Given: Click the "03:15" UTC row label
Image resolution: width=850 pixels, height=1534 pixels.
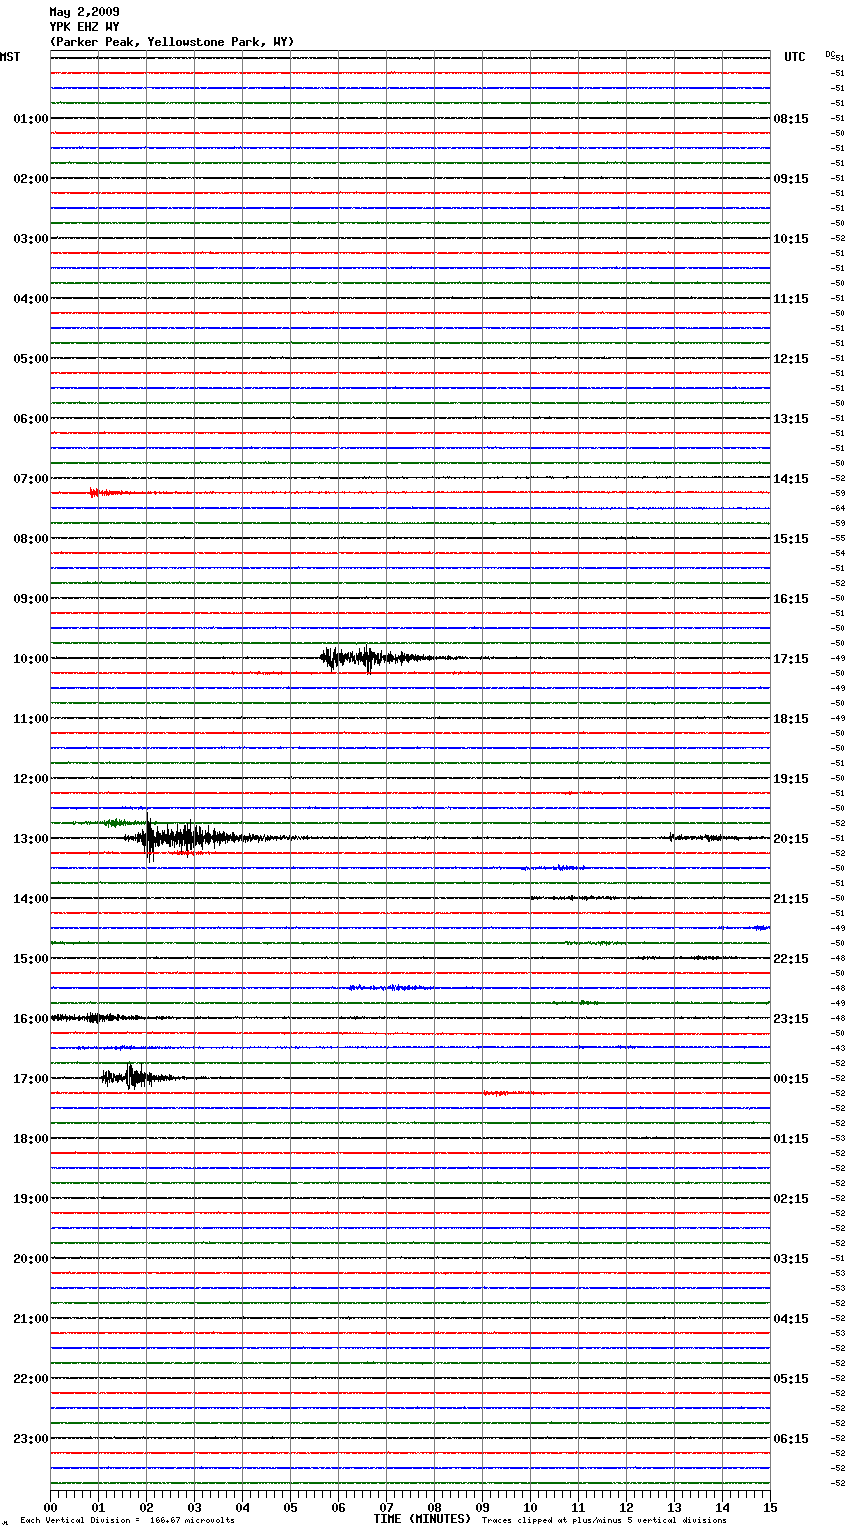Looking at the screenshot, I should [791, 1259].
